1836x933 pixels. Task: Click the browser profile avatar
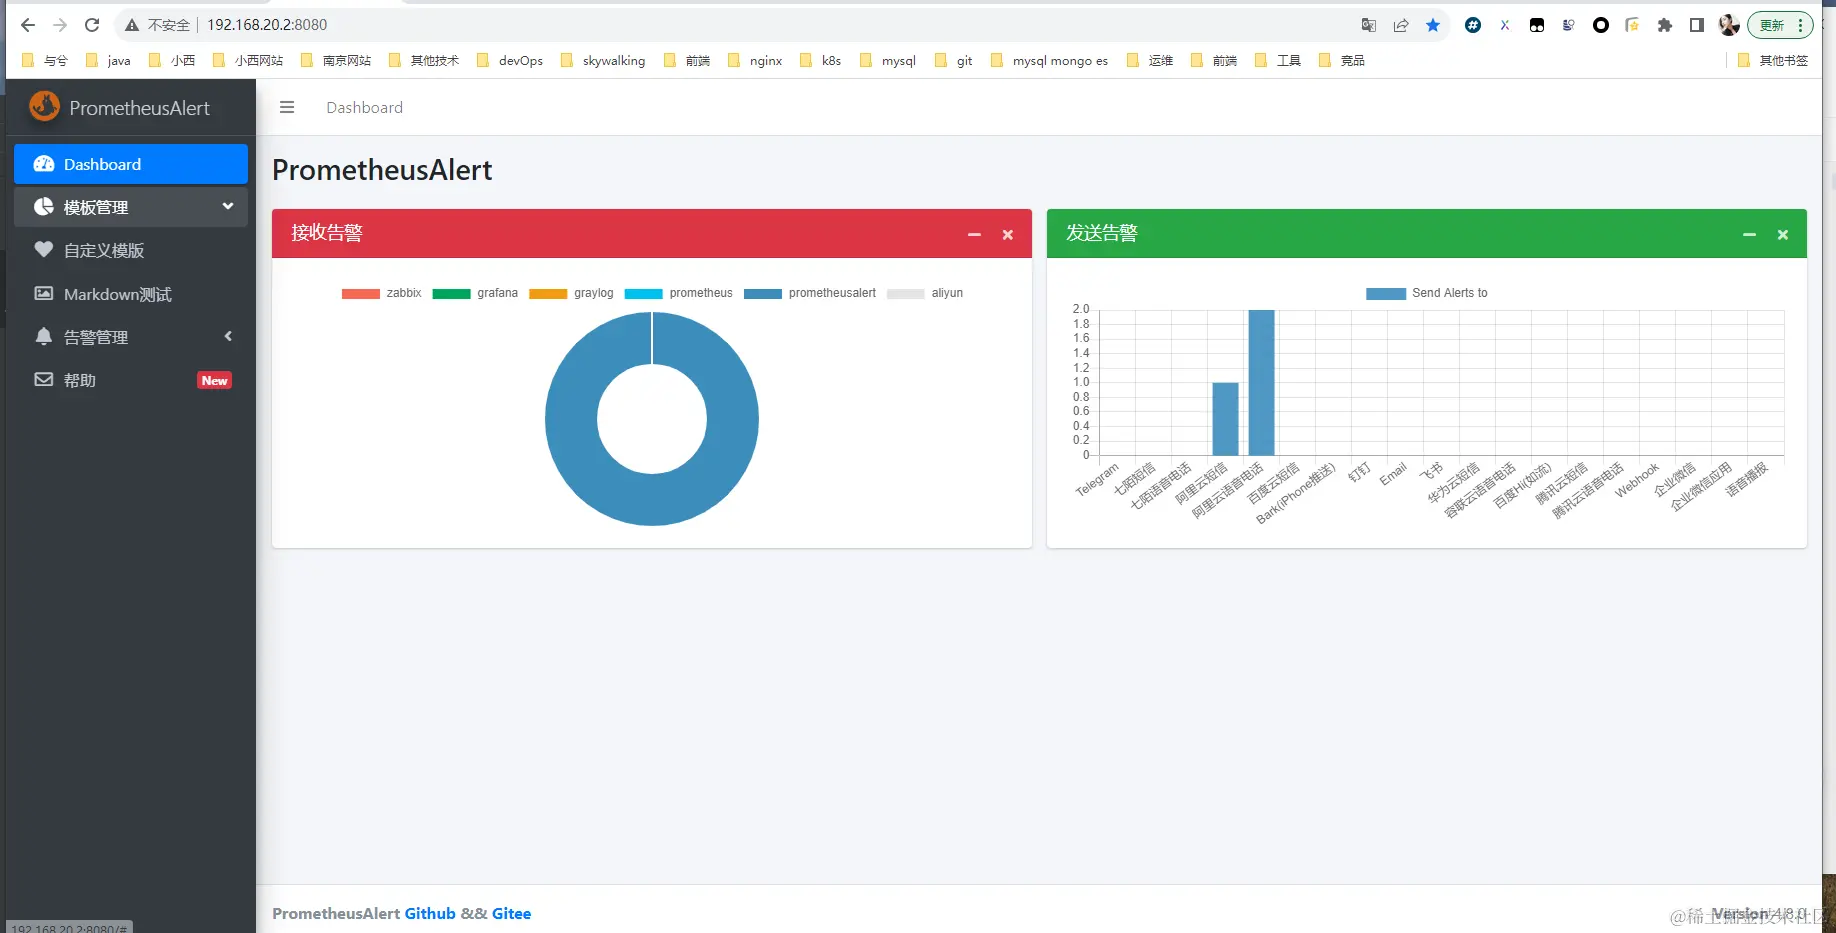[1729, 25]
